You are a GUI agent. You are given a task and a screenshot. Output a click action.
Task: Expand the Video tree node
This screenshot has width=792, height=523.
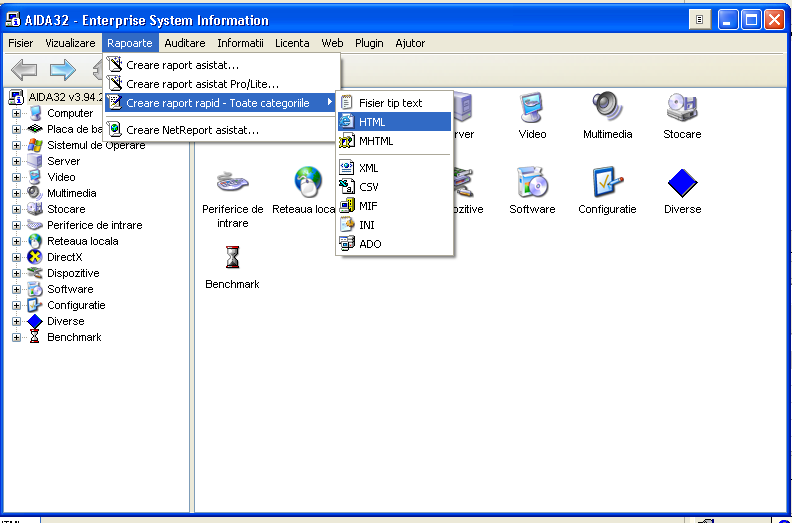click(x=17, y=177)
